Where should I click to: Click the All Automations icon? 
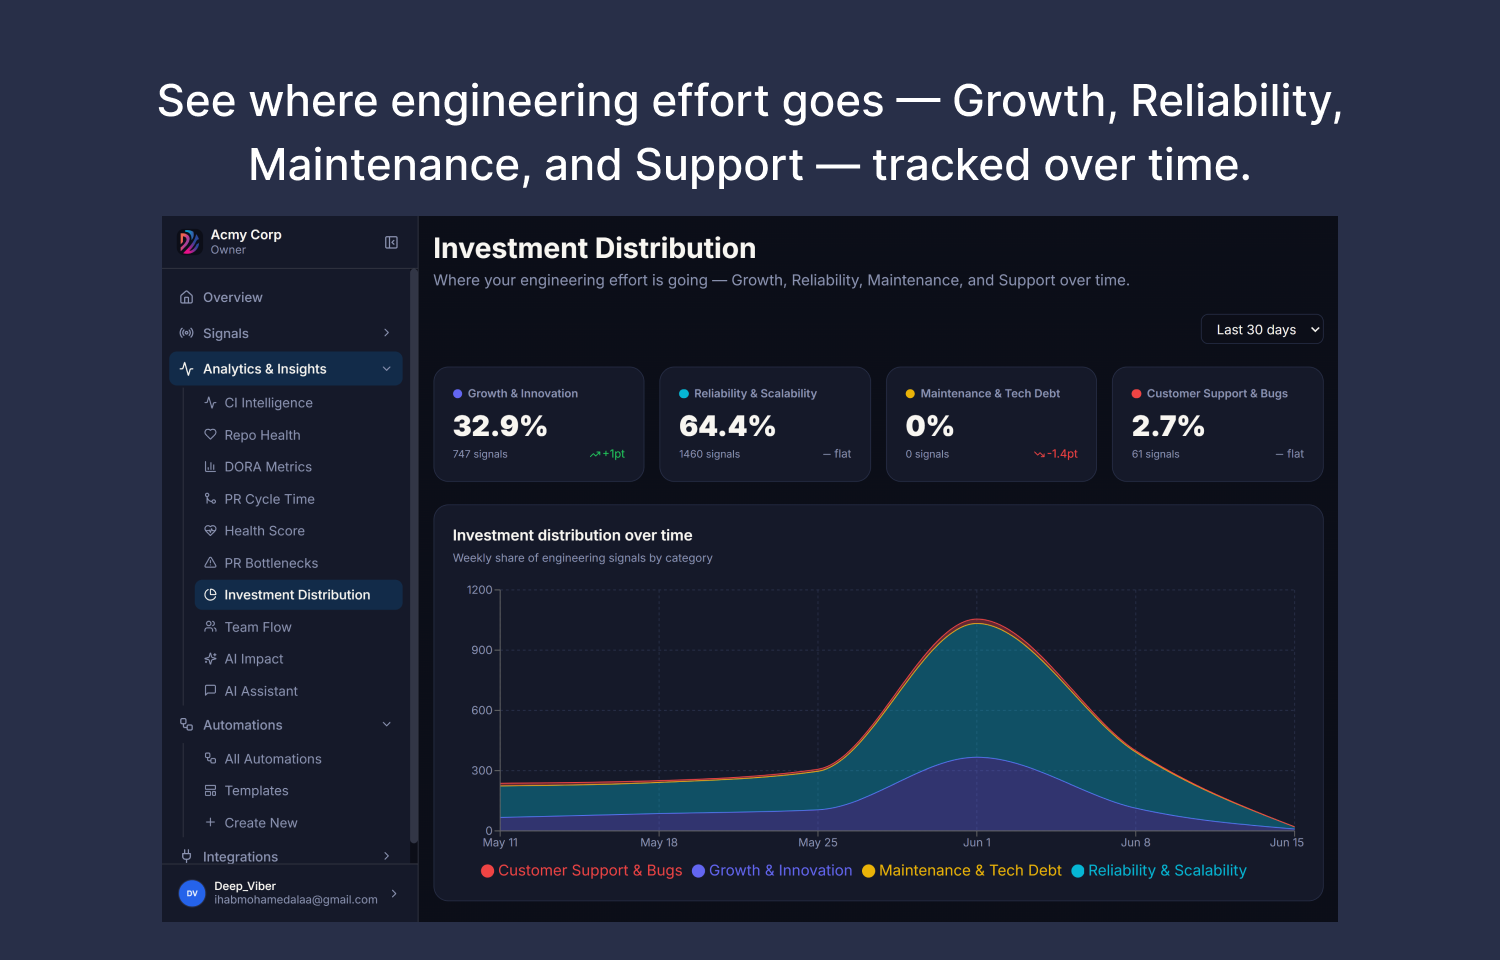pyautogui.click(x=210, y=759)
